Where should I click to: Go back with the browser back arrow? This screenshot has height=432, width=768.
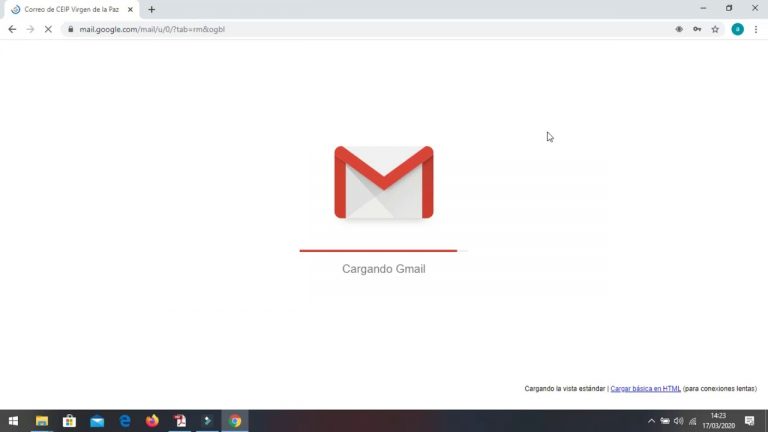click(x=12, y=29)
